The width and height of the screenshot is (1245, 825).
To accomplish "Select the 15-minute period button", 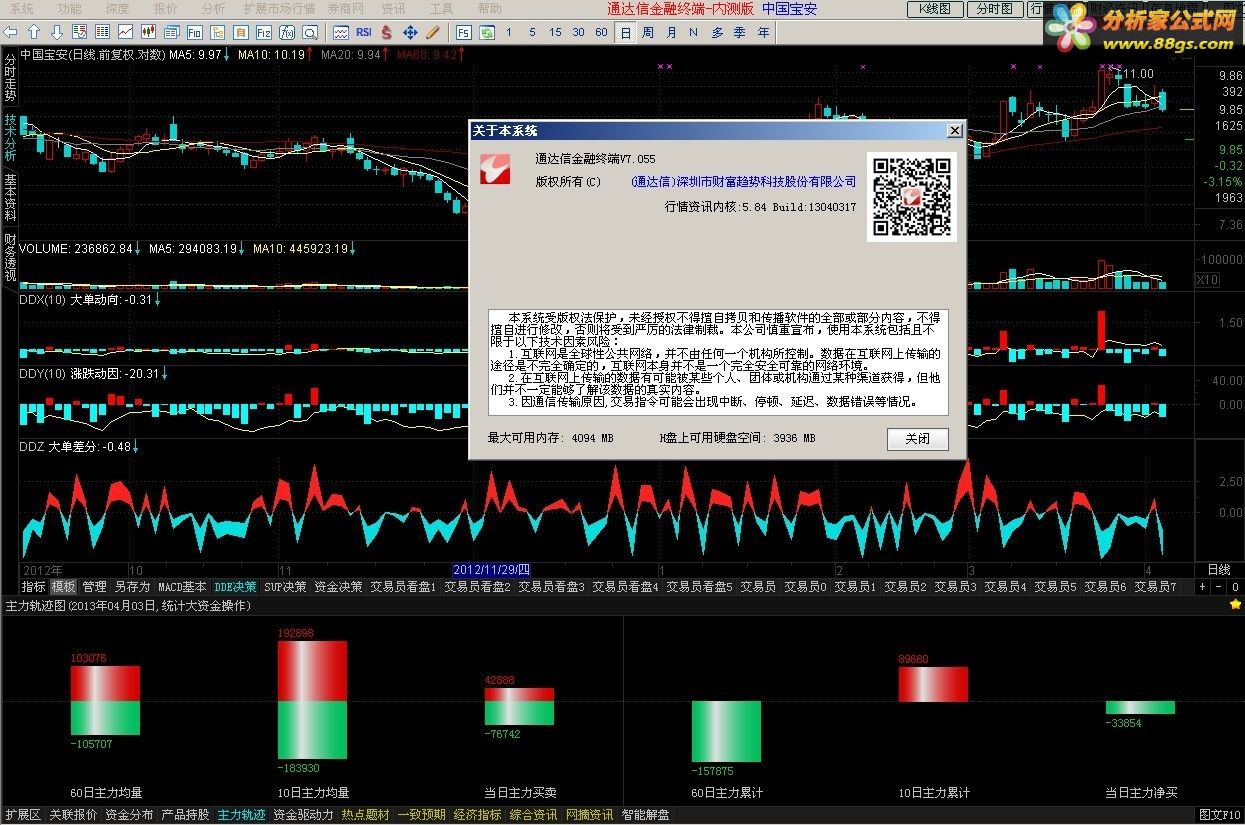I will pyautogui.click(x=555, y=32).
